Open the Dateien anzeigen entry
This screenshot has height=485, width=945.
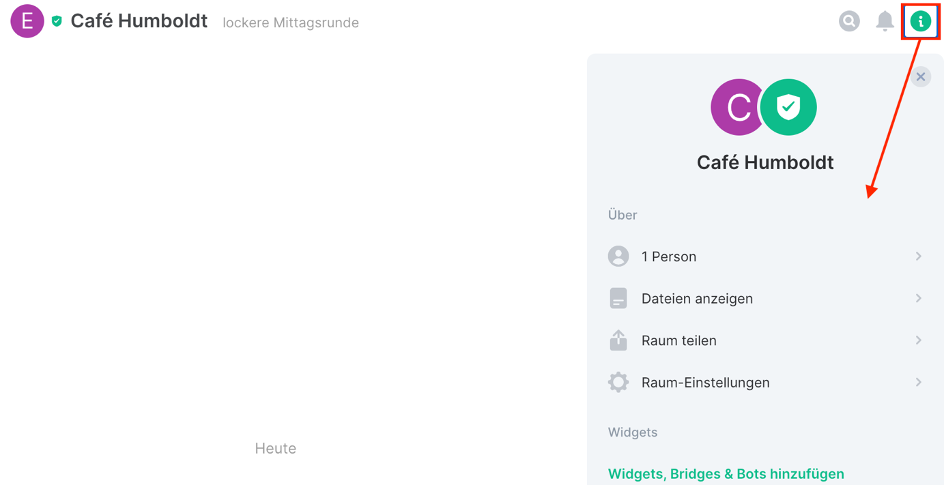click(697, 299)
